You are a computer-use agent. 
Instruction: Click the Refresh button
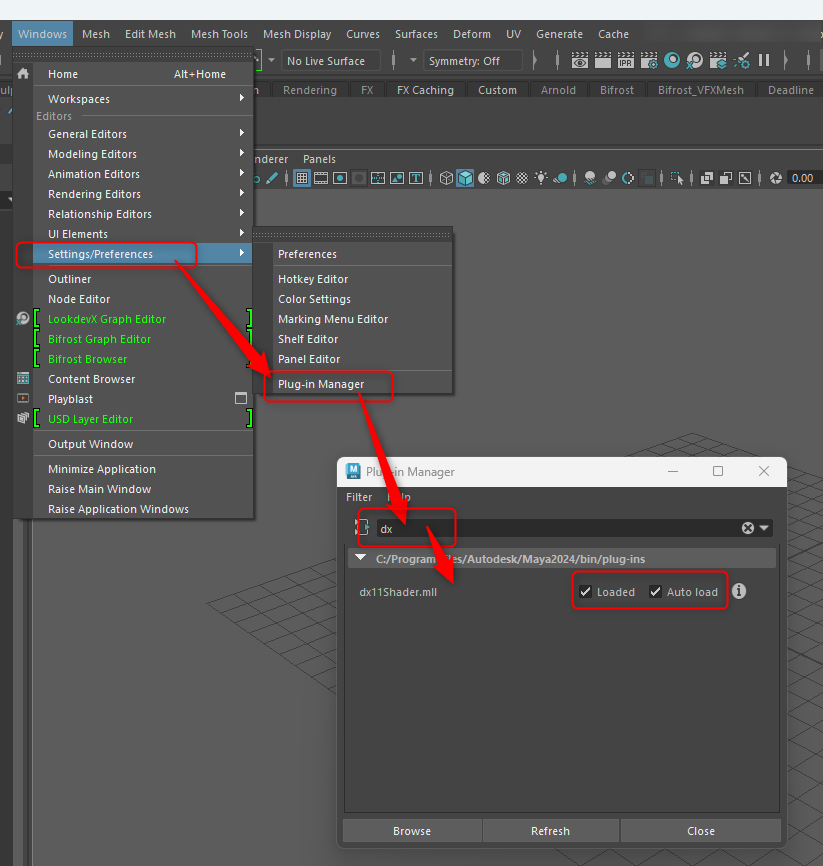coord(550,831)
